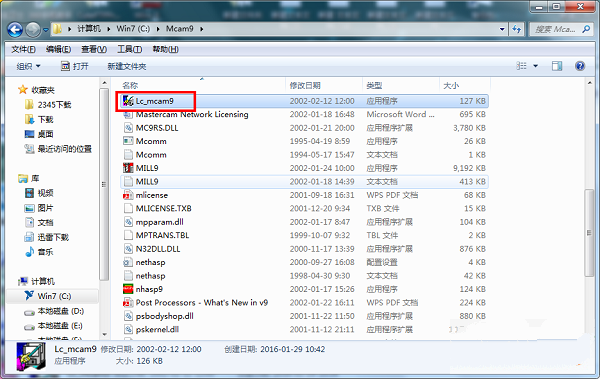600x379 pixels.
Task: Open the 查看(V) menu
Action: click(x=94, y=49)
